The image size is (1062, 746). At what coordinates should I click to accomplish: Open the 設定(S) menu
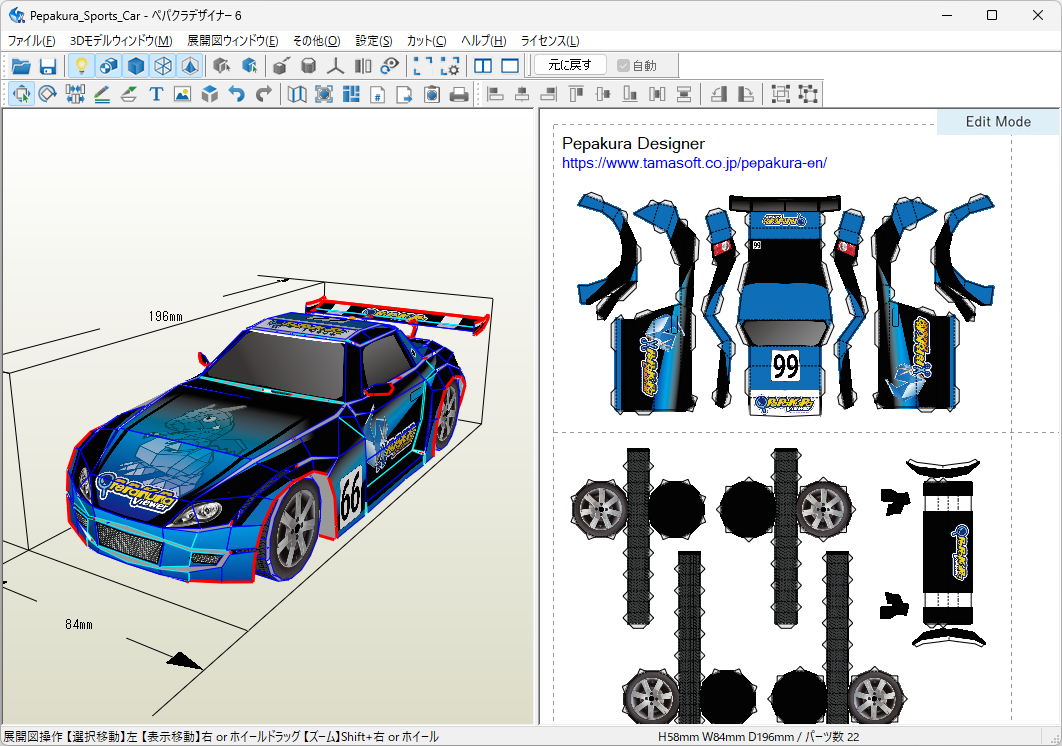click(374, 41)
